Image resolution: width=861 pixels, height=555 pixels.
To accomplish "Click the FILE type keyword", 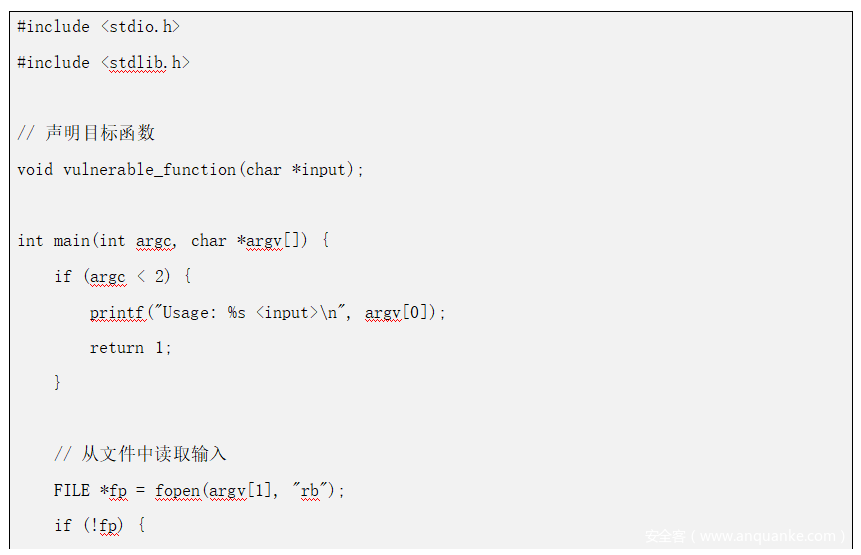I will (x=72, y=491).
